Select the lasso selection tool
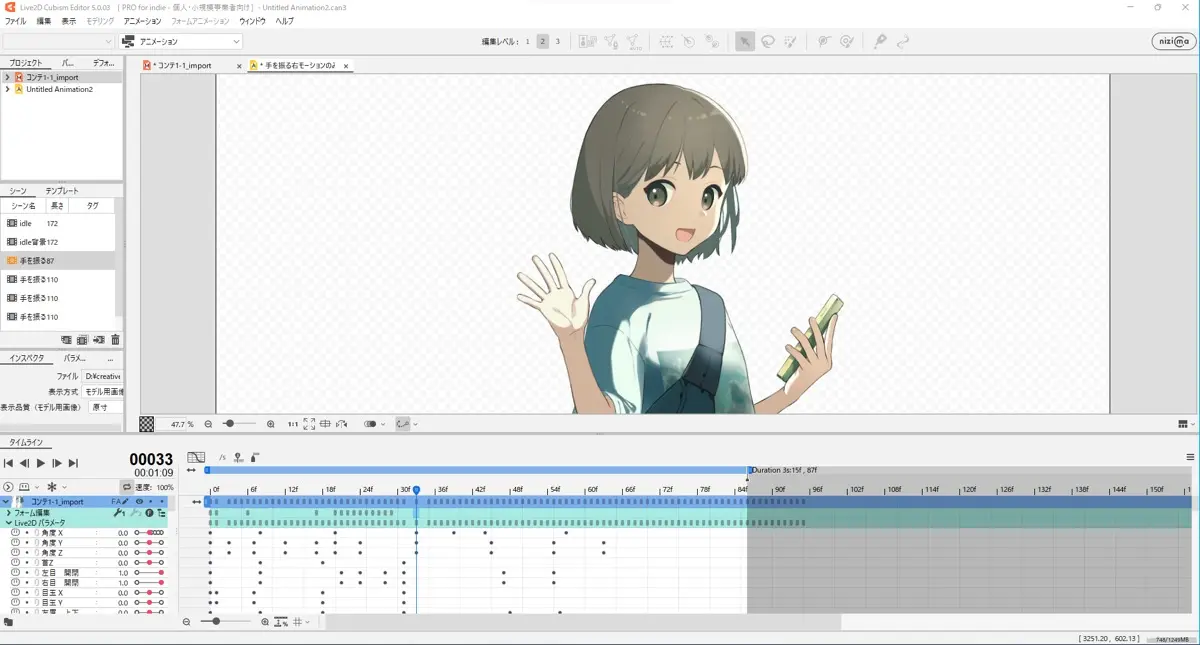The height and width of the screenshot is (645, 1200). [767, 41]
